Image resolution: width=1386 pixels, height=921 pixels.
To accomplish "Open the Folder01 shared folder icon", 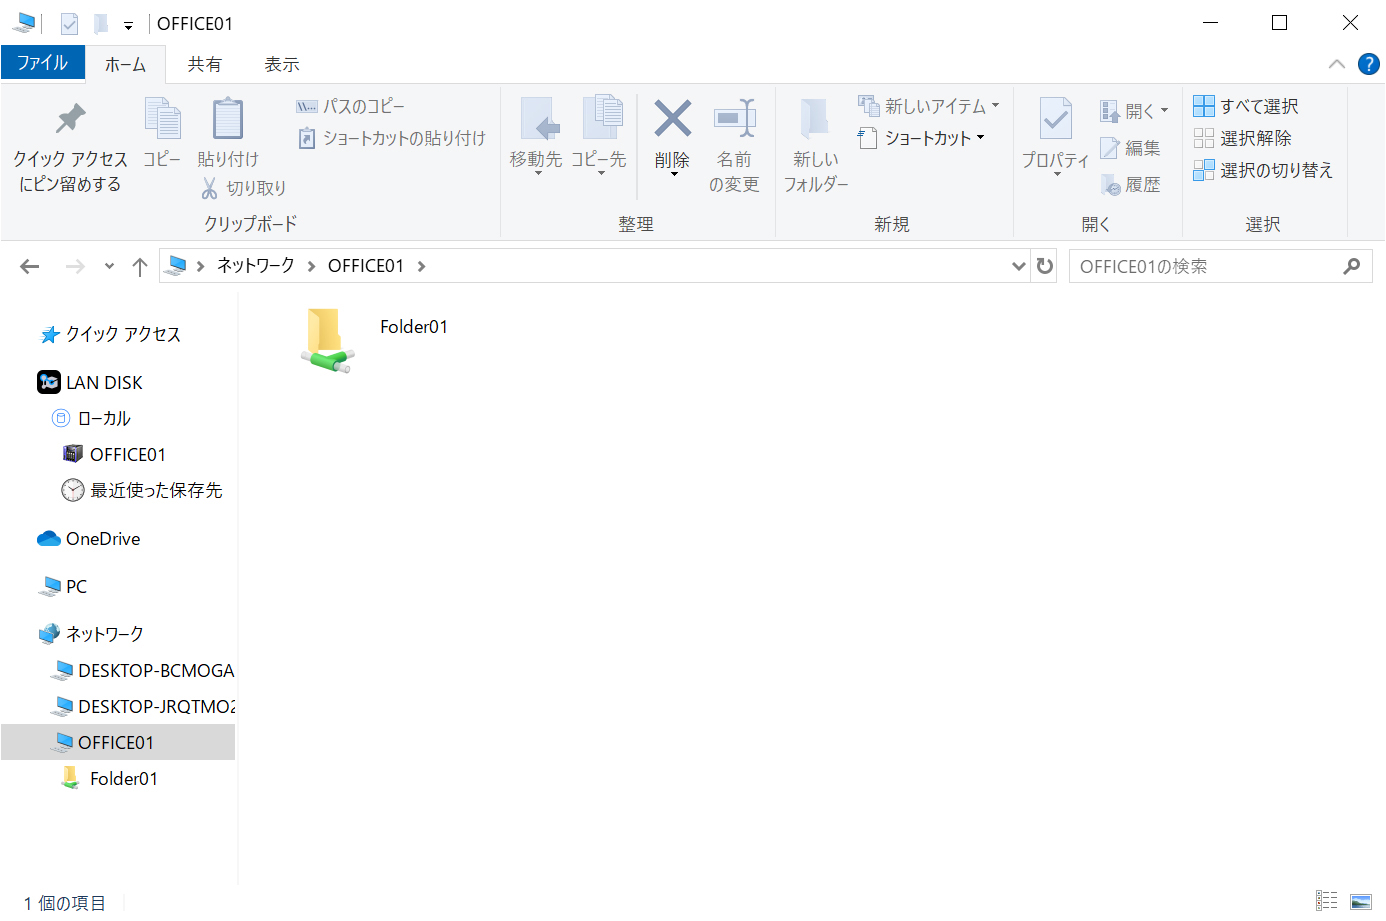I will tap(327, 340).
